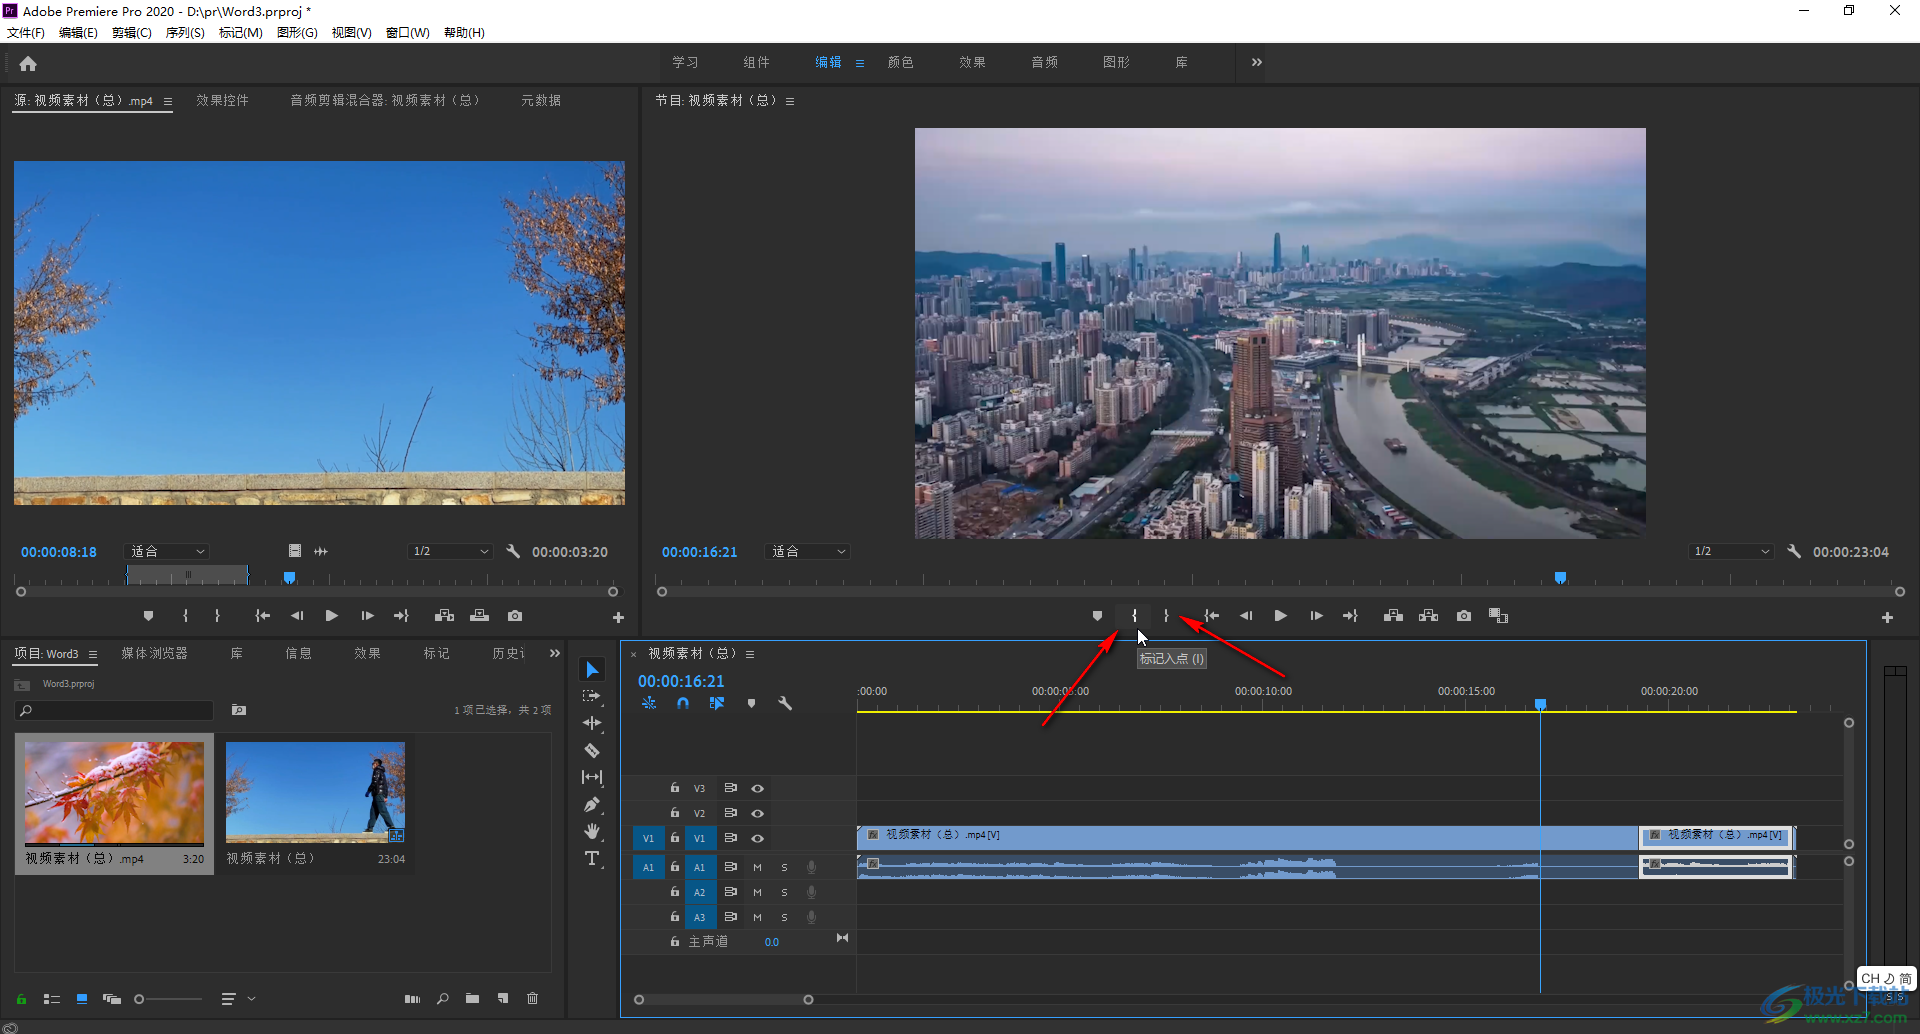
Task: Open Comparison View in Program monitor
Action: [x=1498, y=616]
